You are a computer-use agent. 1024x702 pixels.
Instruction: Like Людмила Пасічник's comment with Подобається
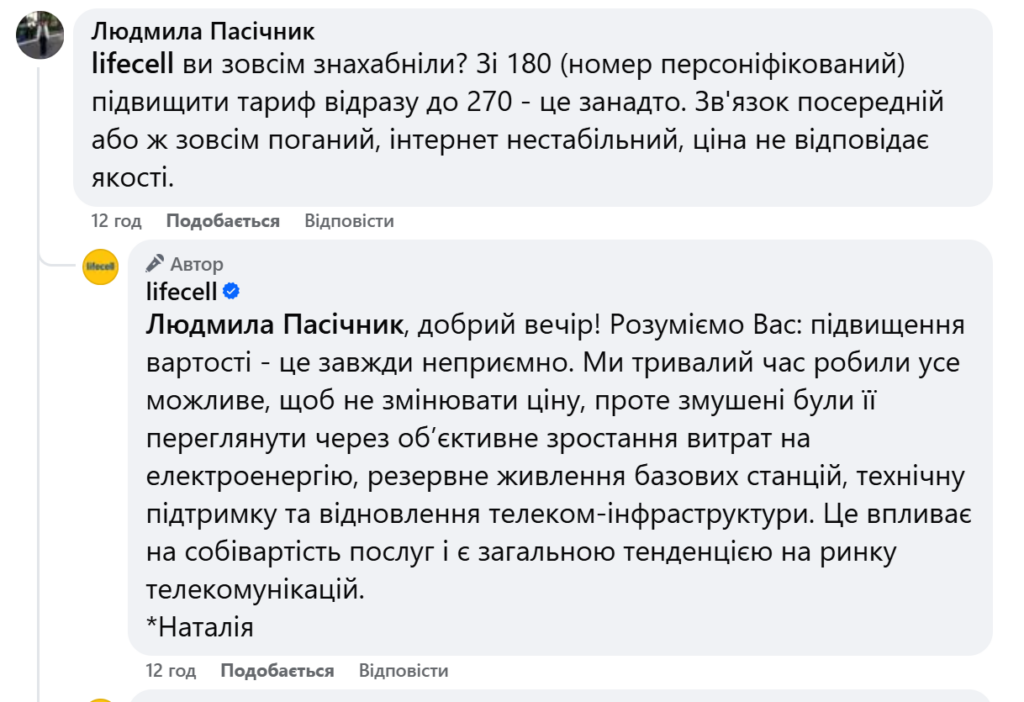point(222,221)
